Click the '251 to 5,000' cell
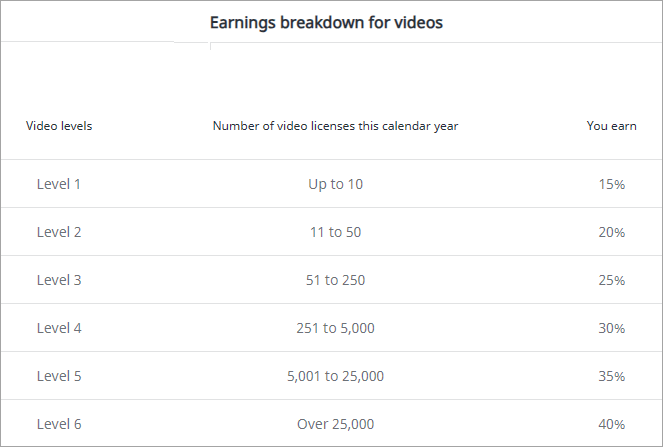Image resolution: width=663 pixels, height=447 pixels. click(335, 328)
